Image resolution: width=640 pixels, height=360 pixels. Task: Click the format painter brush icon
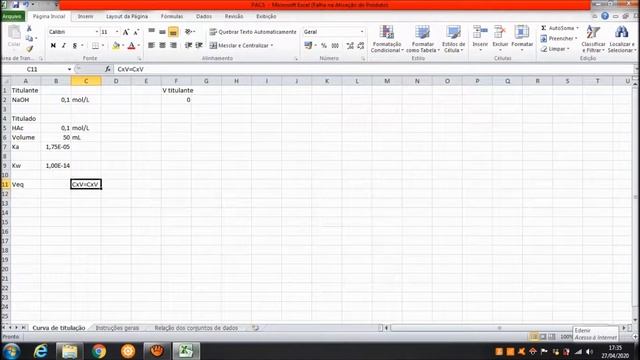pos(29,49)
